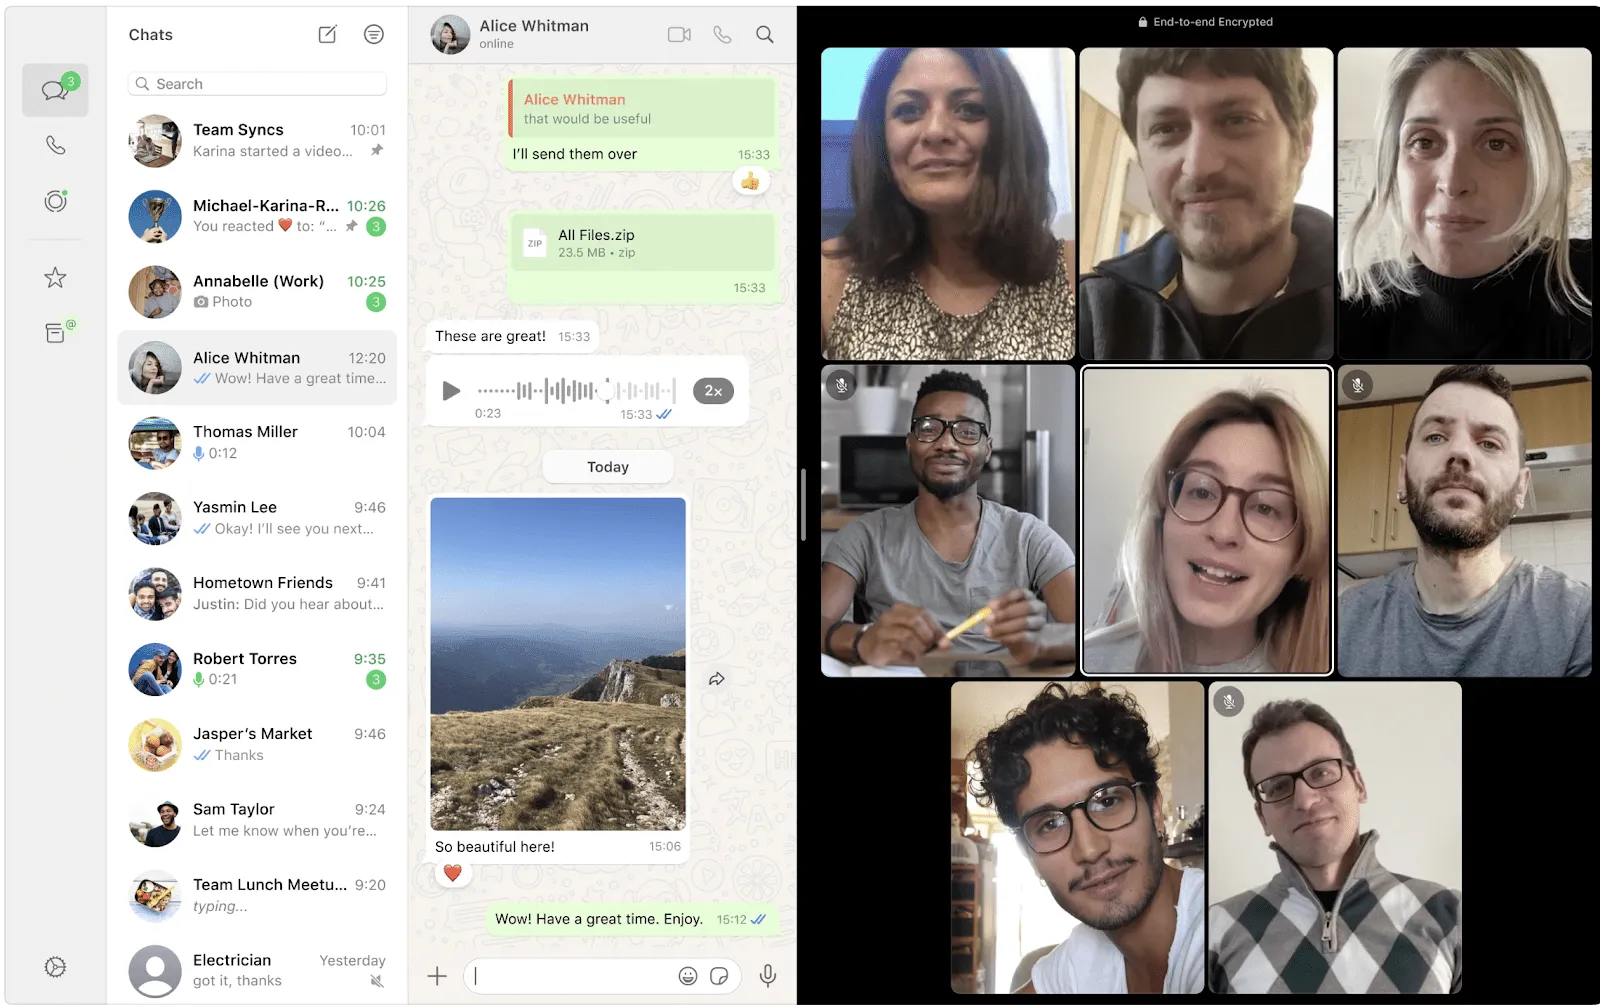1600x1005 pixels.
Task: Open the chat filter menu icon
Action: point(374,35)
